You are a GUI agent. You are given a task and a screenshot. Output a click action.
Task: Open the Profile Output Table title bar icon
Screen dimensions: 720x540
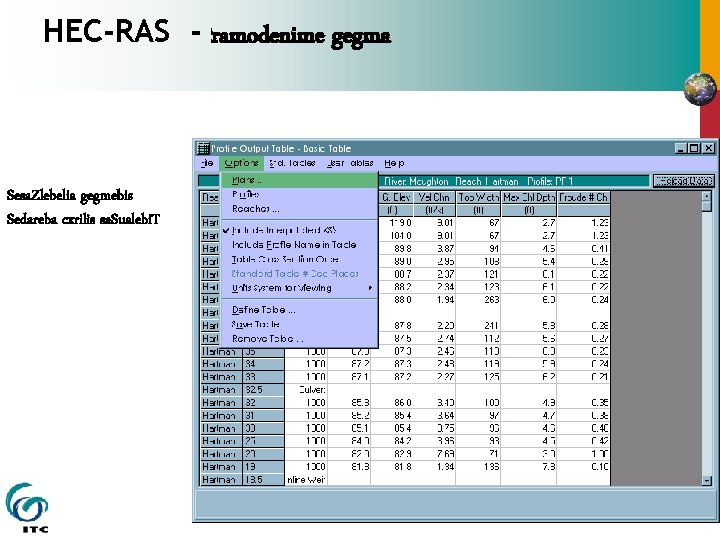tap(203, 148)
